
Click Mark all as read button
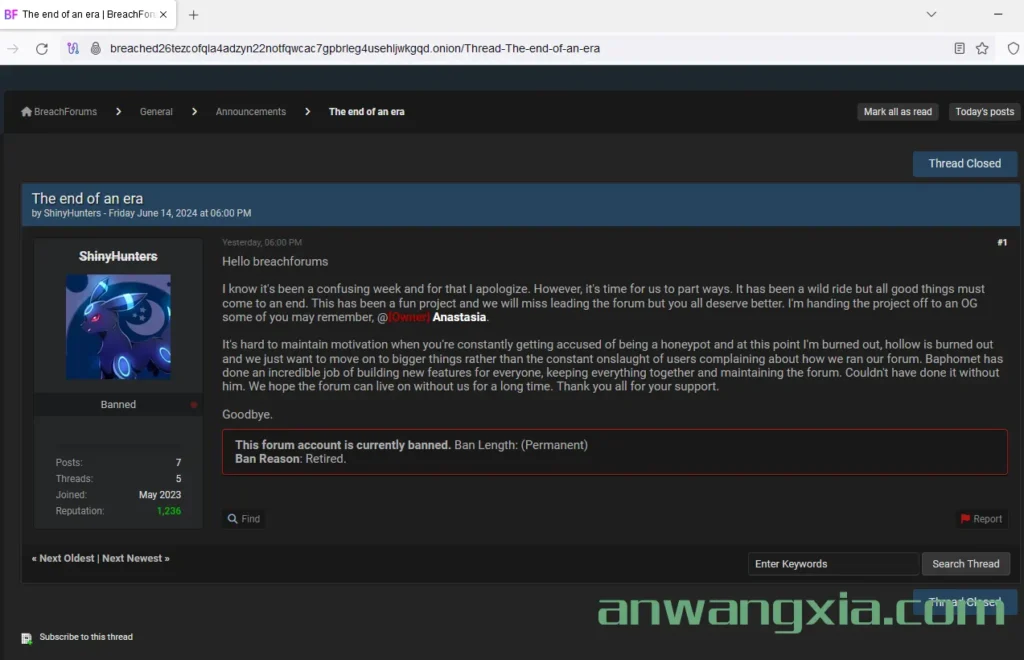tap(897, 112)
